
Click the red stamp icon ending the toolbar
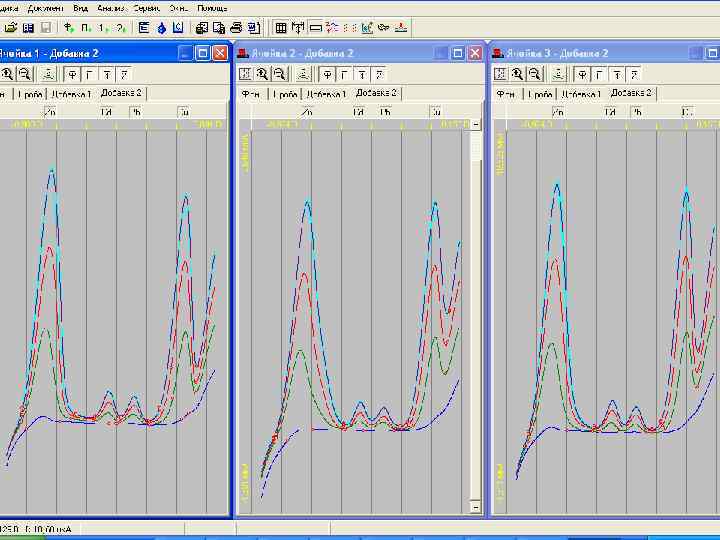[401, 28]
